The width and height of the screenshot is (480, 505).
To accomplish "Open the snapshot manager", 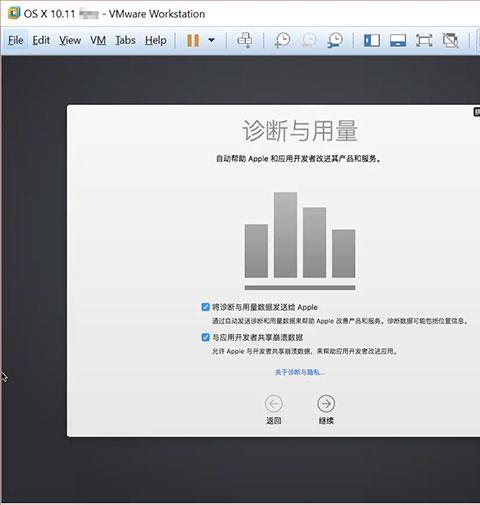I will (x=335, y=40).
